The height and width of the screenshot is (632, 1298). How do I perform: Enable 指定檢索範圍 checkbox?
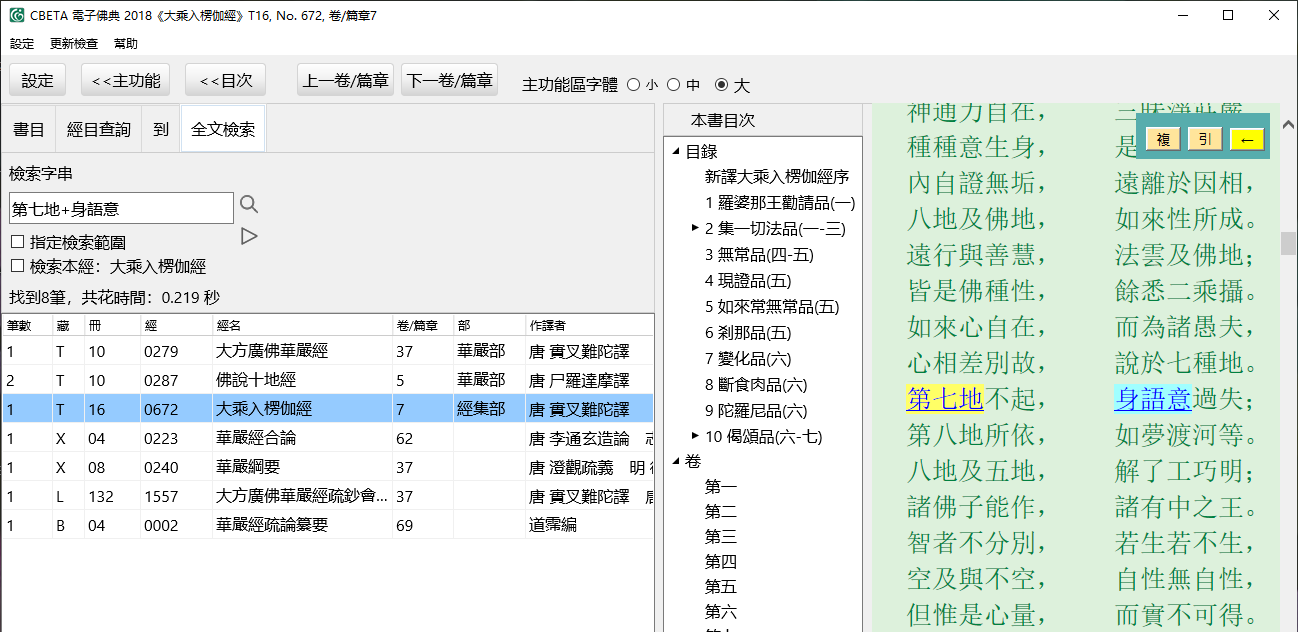[x=17, y=242]
